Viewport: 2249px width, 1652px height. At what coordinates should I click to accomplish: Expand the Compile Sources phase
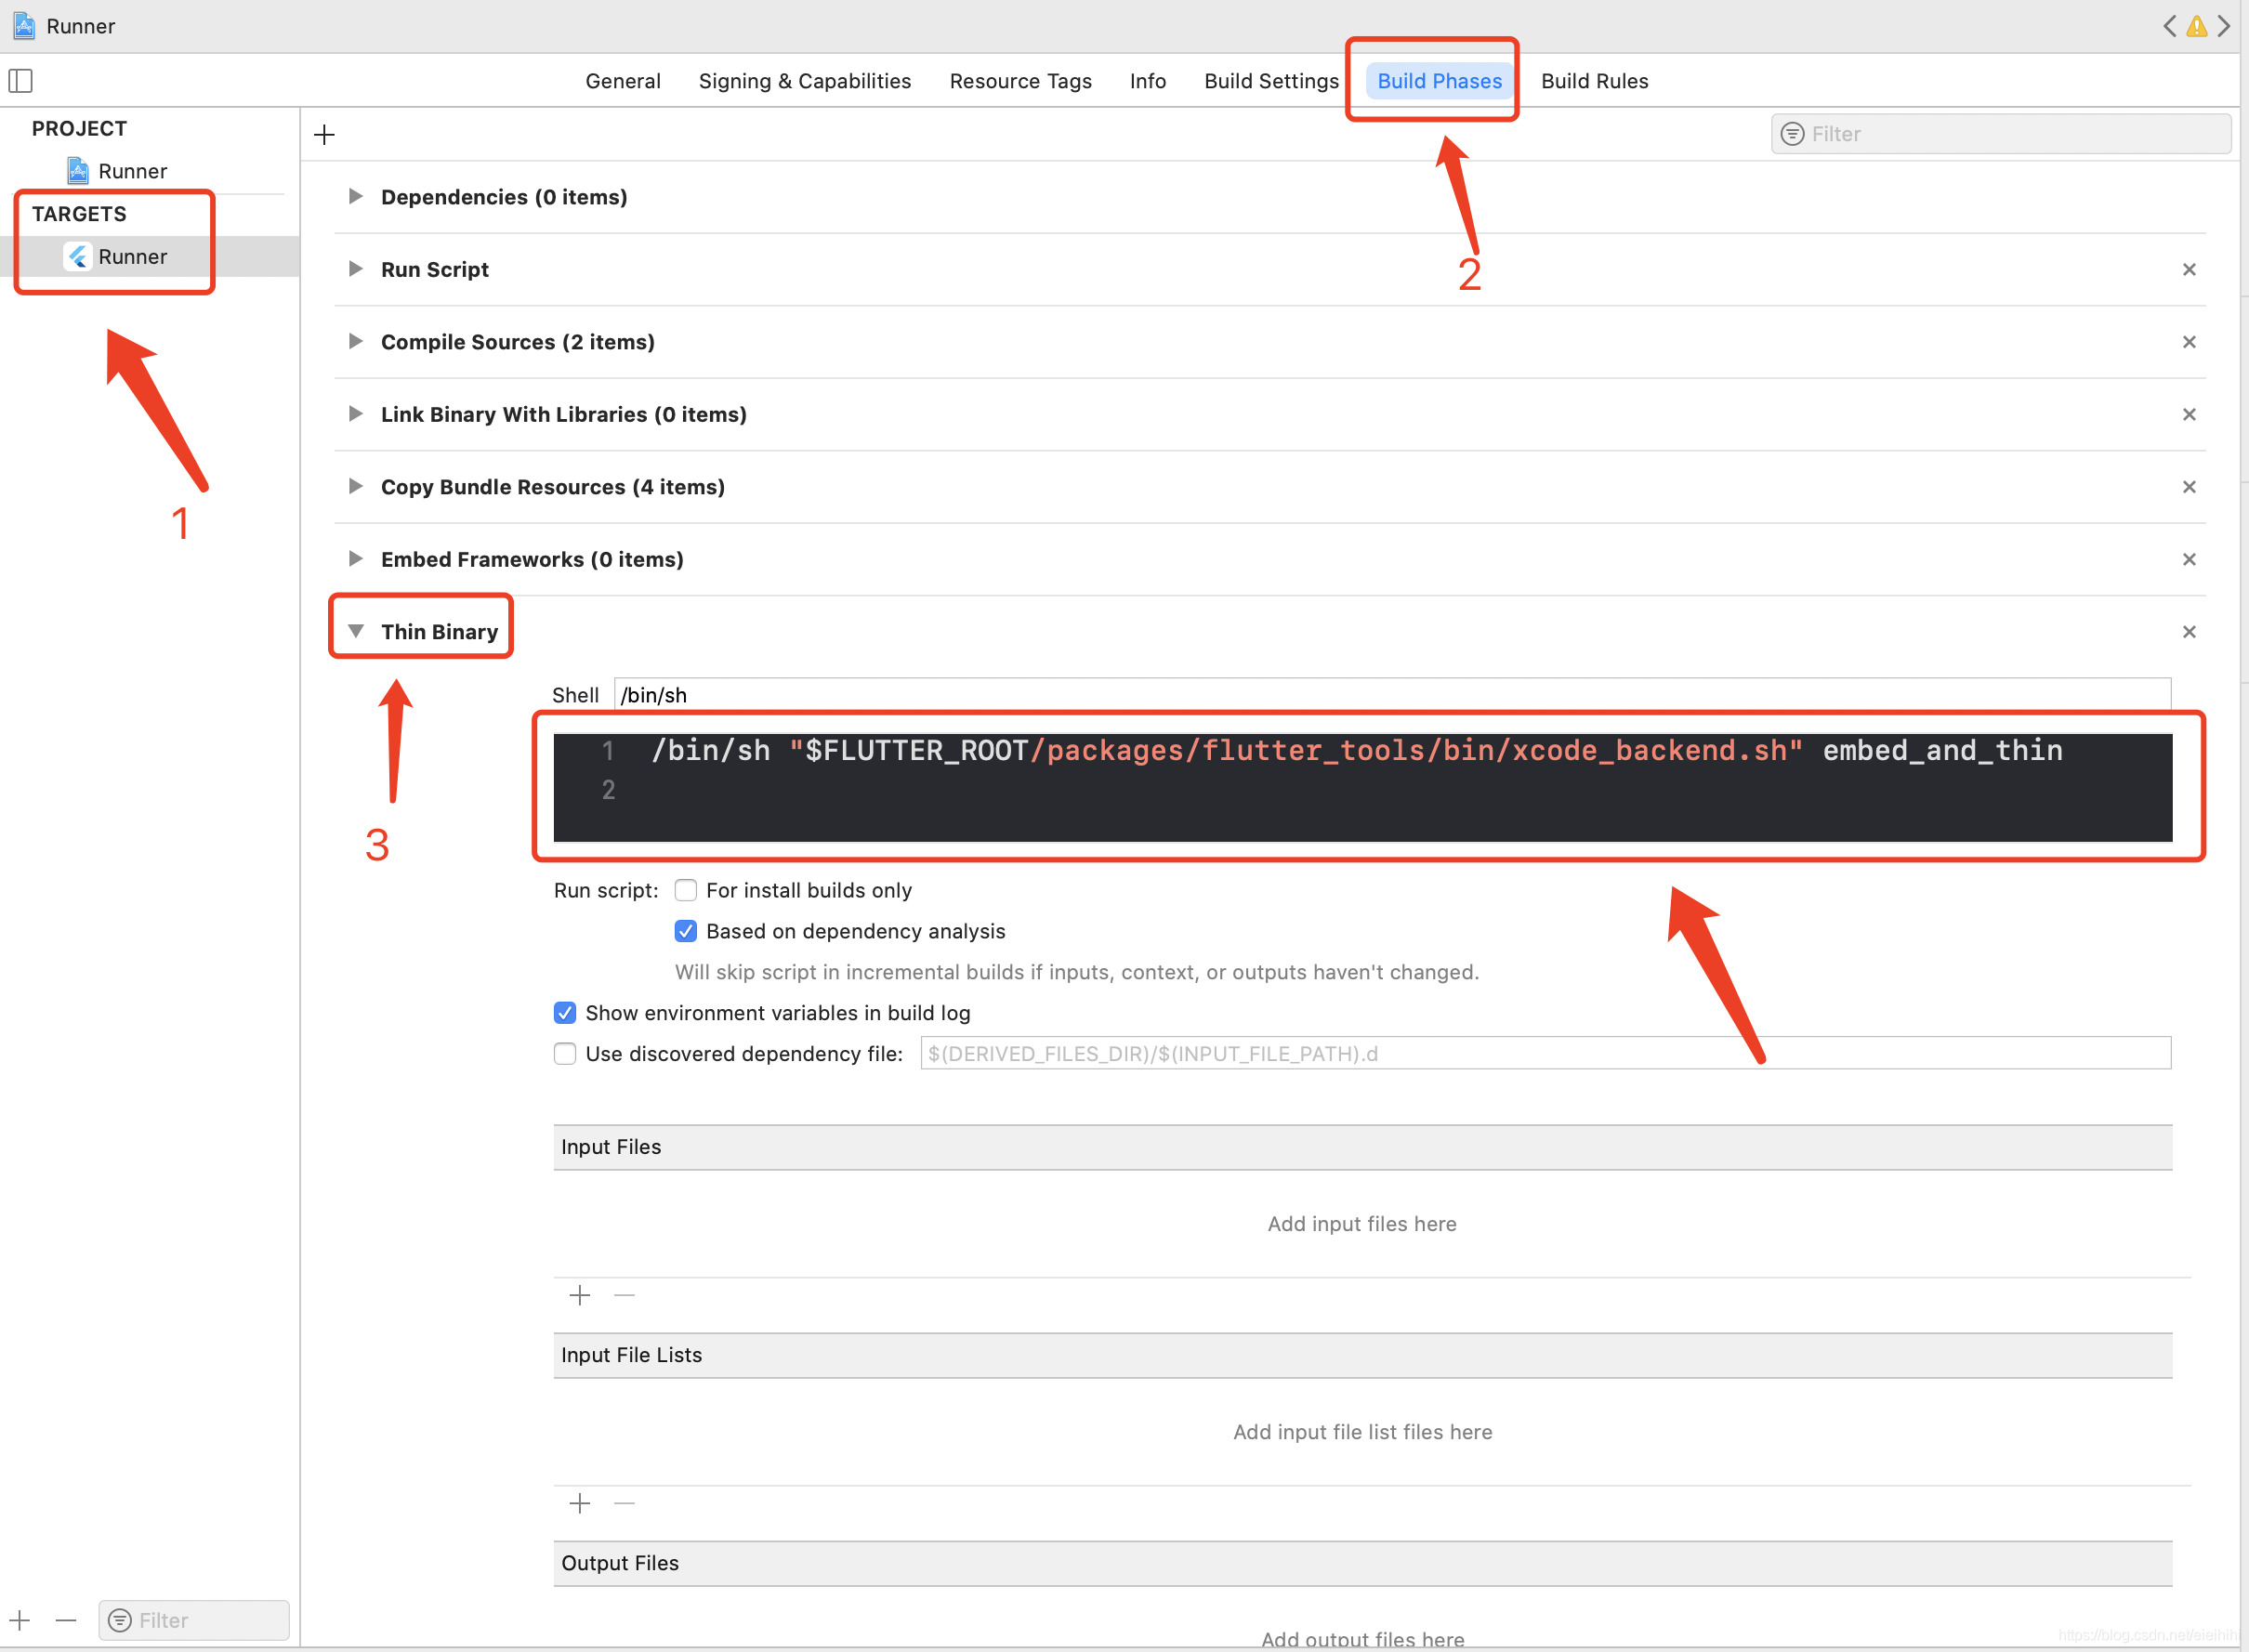tap(354, 341)
